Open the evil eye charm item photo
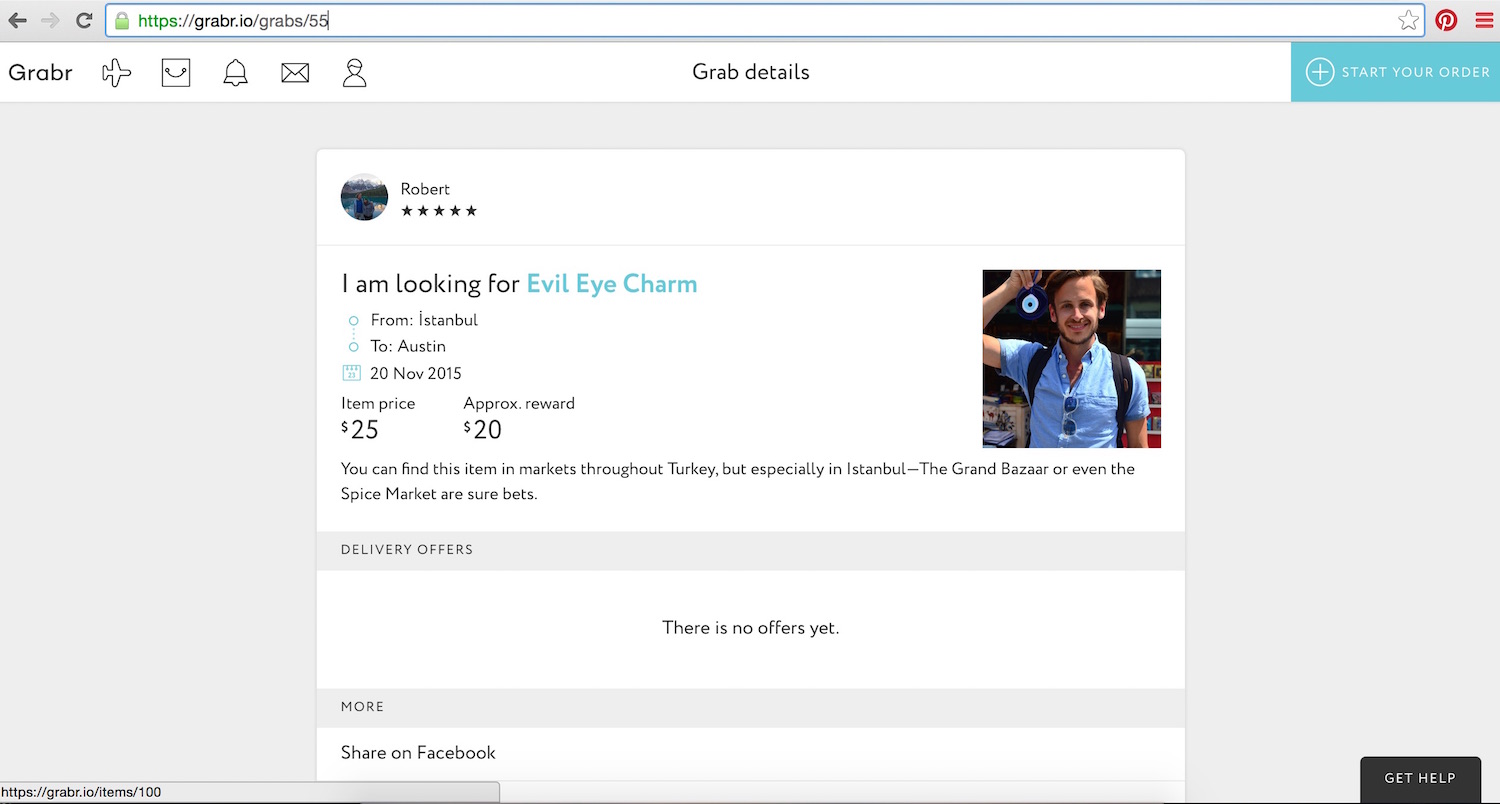 click(1072, 359)
